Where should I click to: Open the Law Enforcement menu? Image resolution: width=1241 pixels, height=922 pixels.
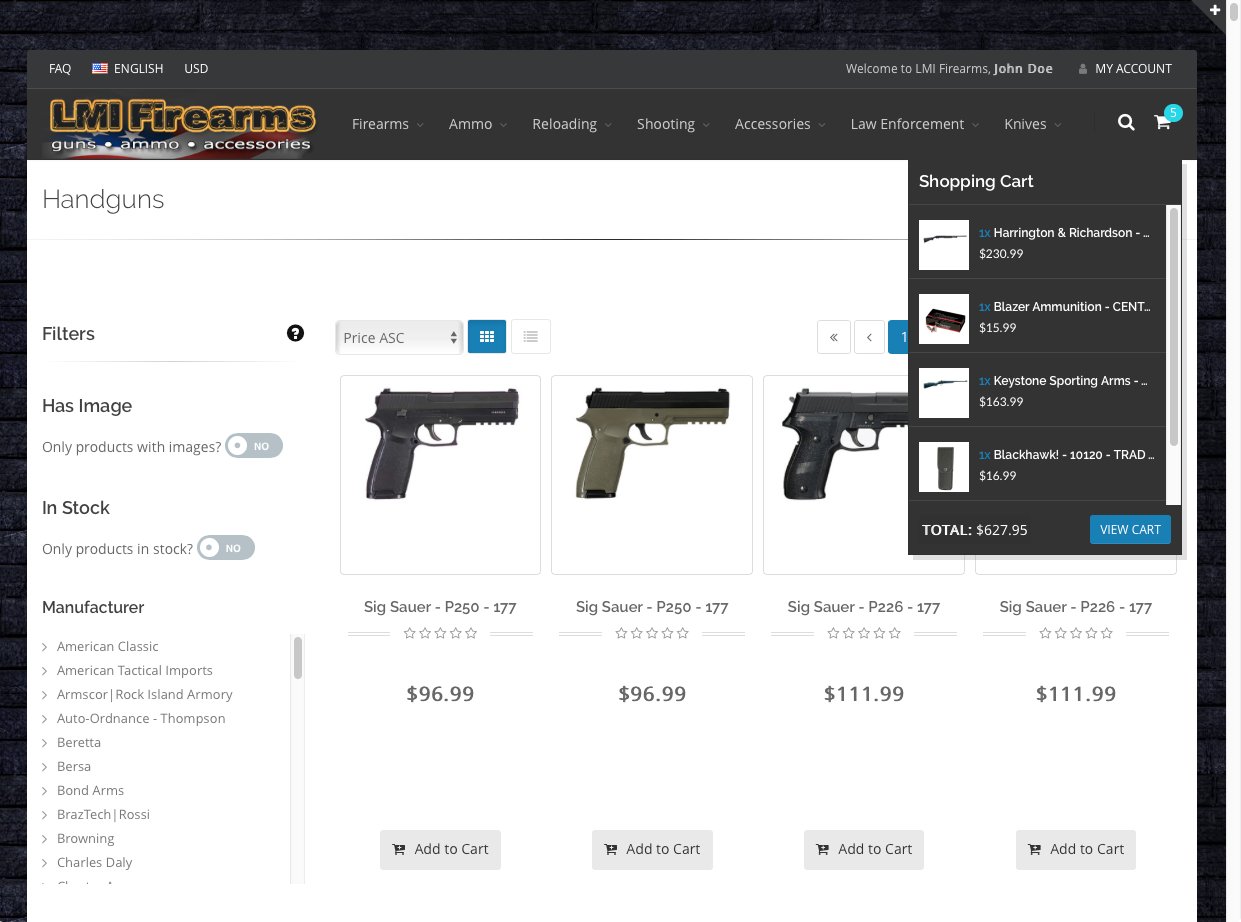pos(914,124)
